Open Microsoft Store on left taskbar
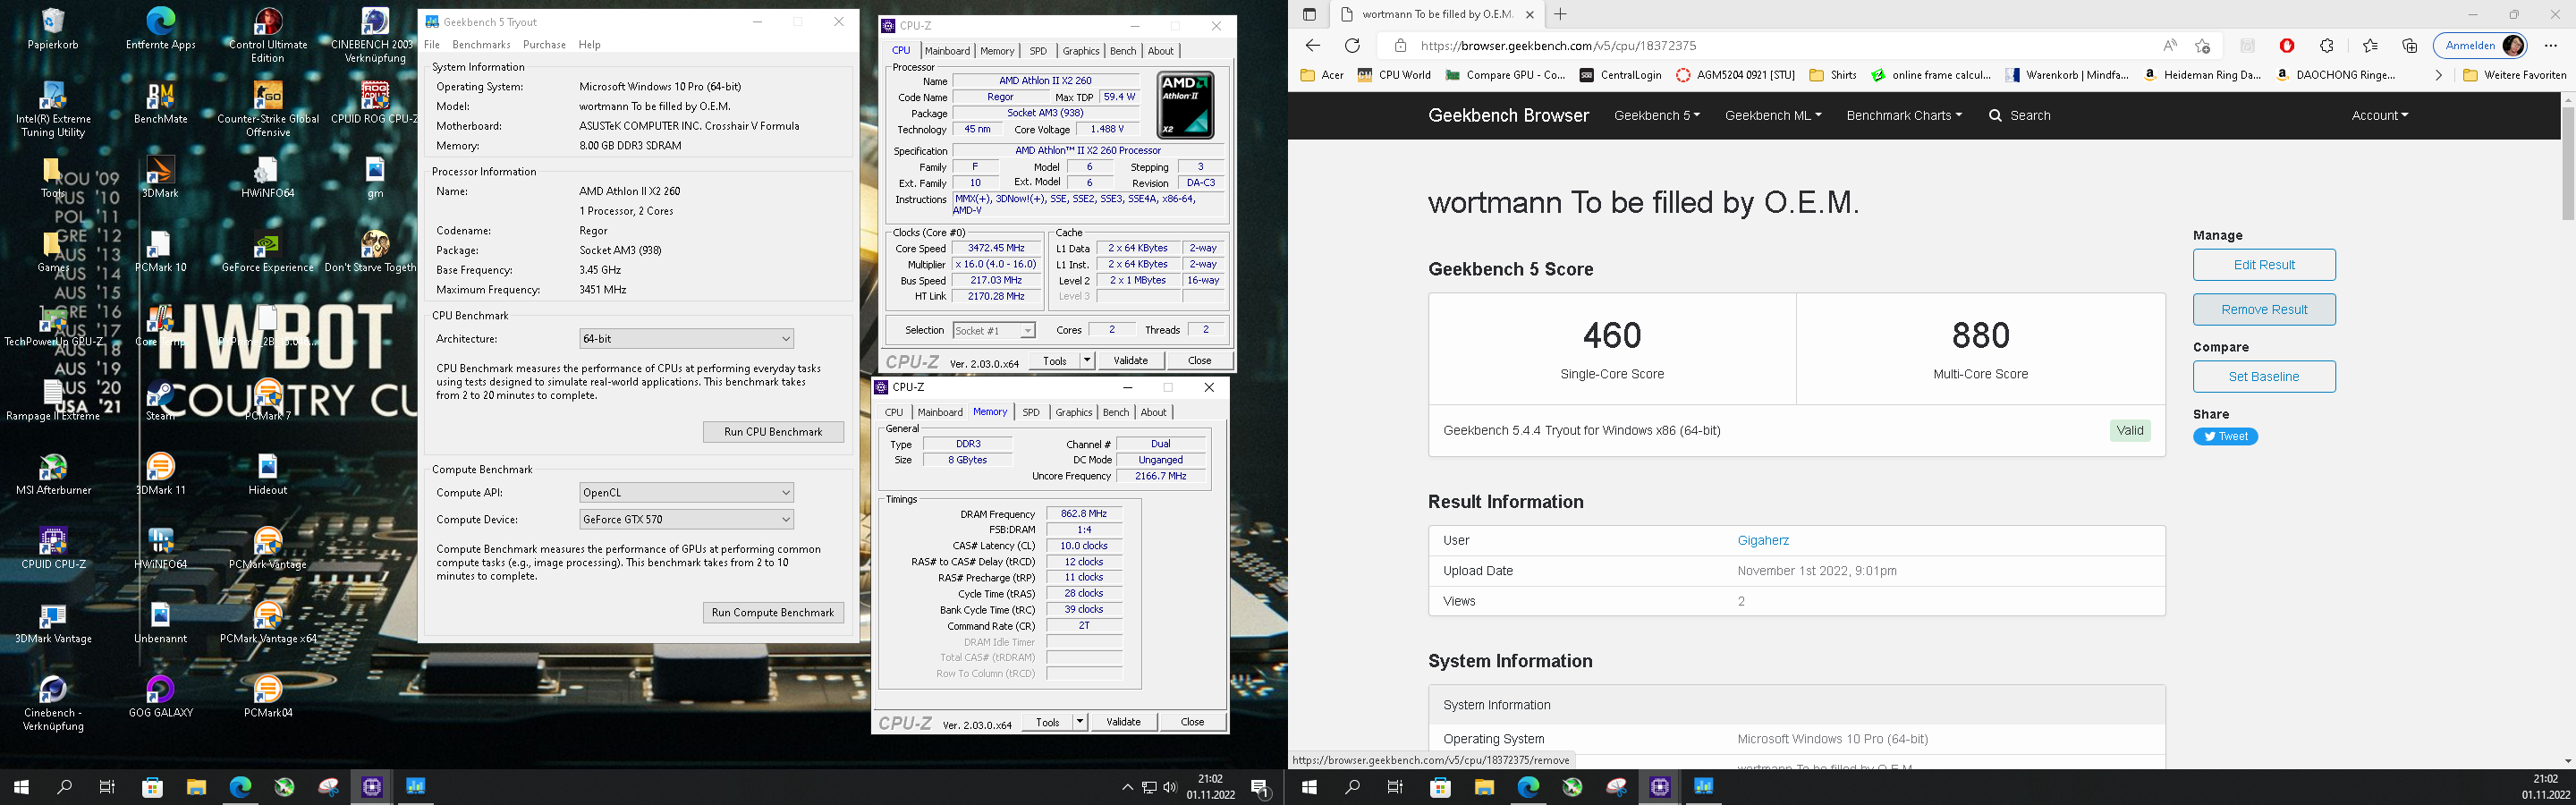 coord(152,787)
